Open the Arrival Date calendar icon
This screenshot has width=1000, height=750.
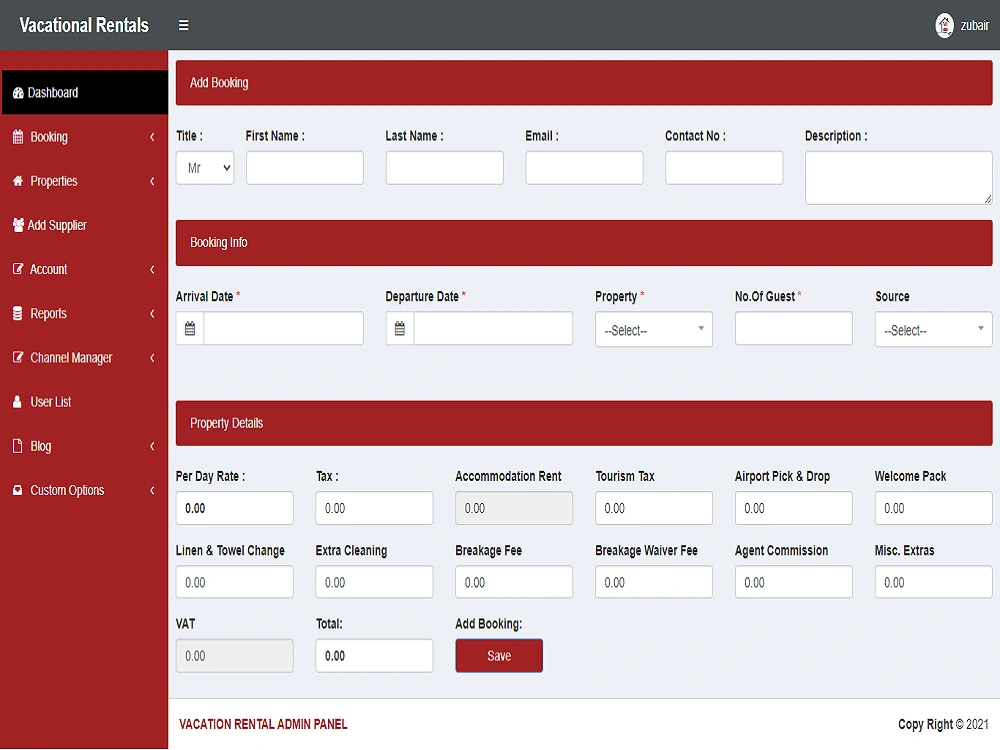190,328
